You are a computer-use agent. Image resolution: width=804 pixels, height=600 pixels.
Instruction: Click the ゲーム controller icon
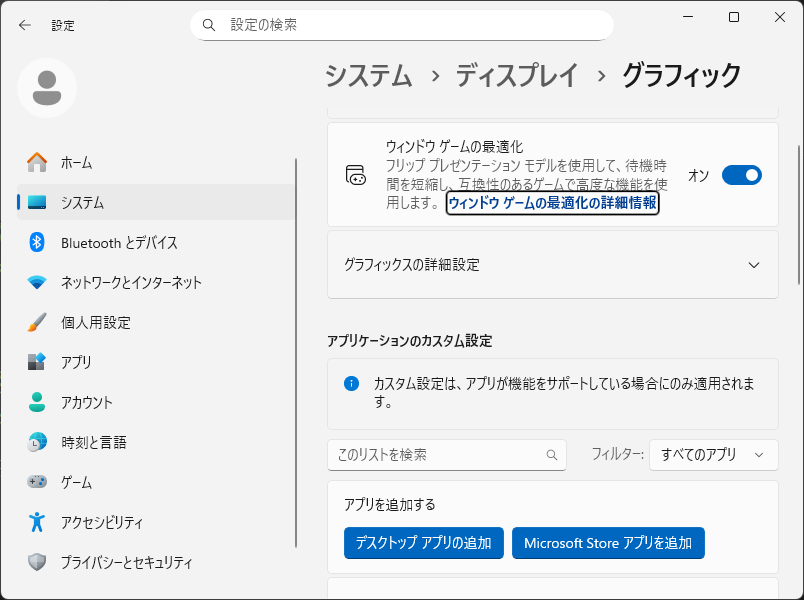pyautogui.click(x=37, y=482)
